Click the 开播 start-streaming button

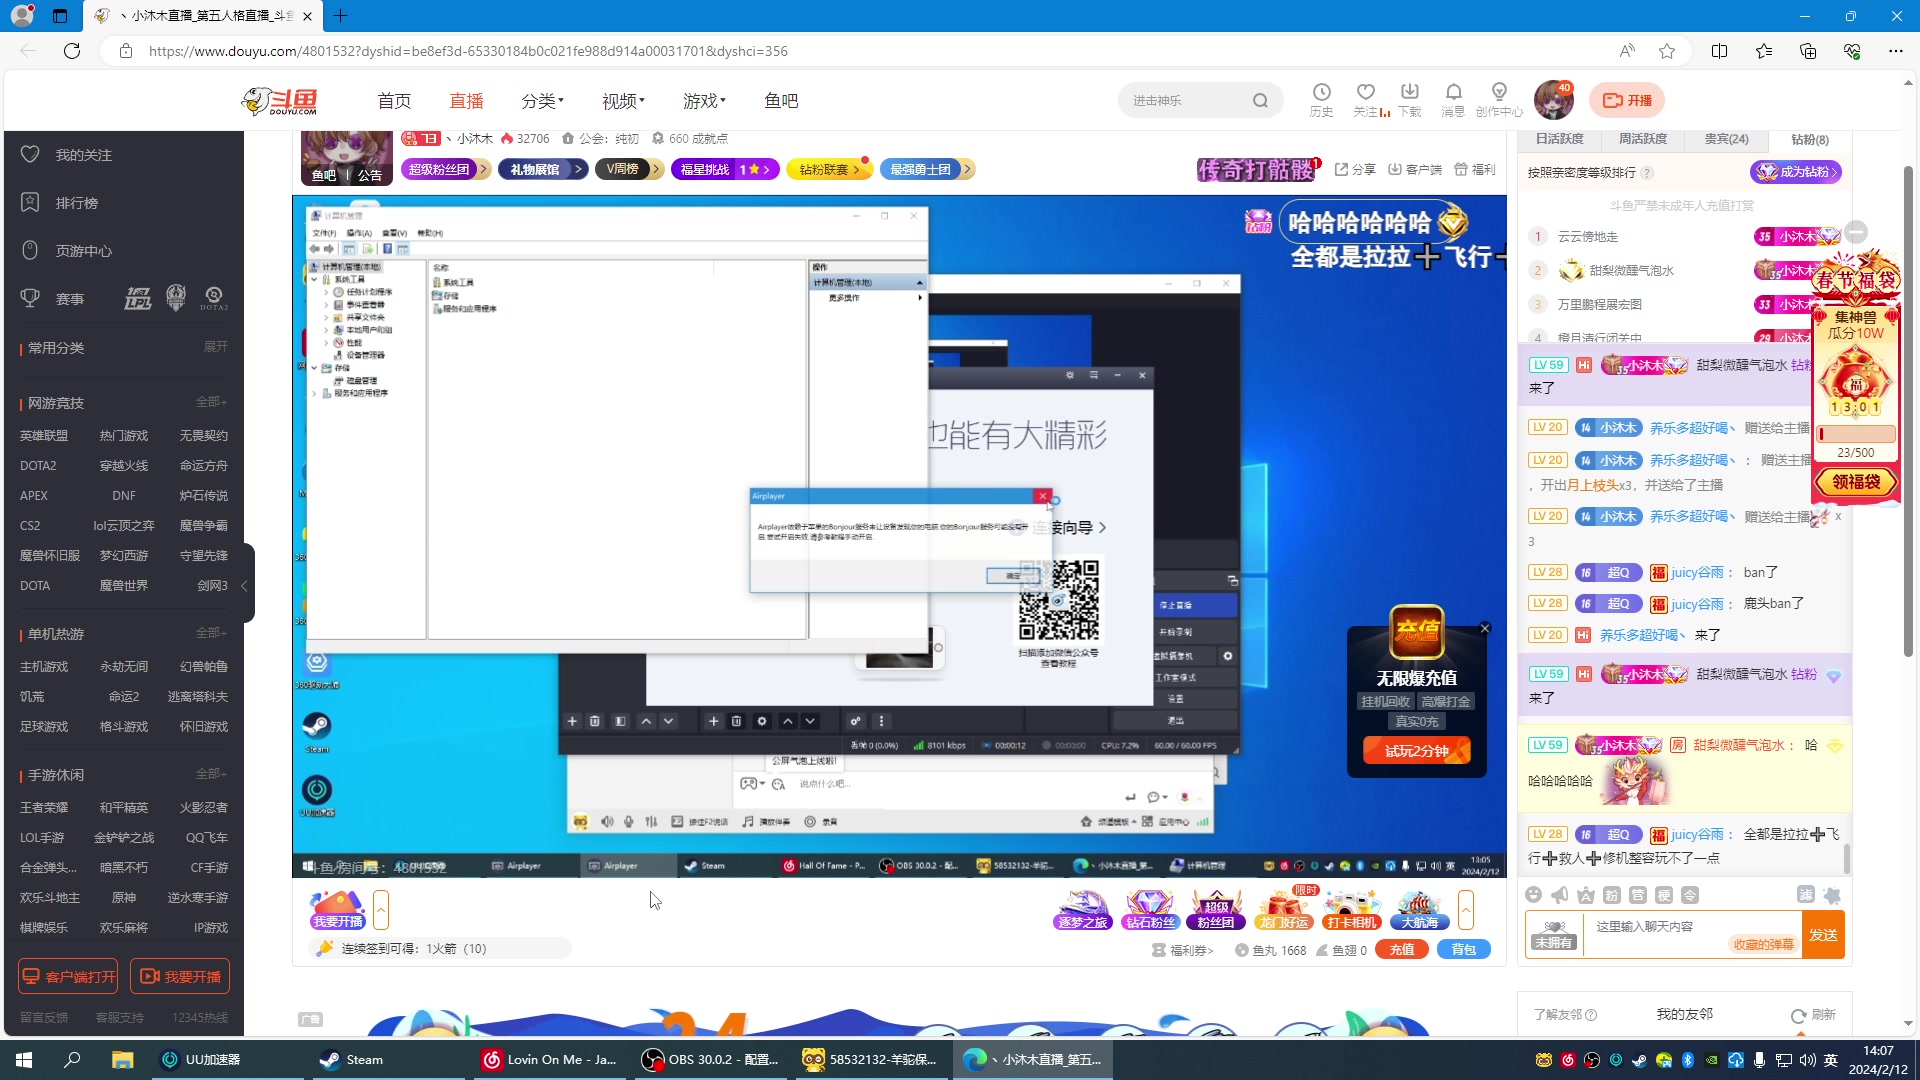1627,100
